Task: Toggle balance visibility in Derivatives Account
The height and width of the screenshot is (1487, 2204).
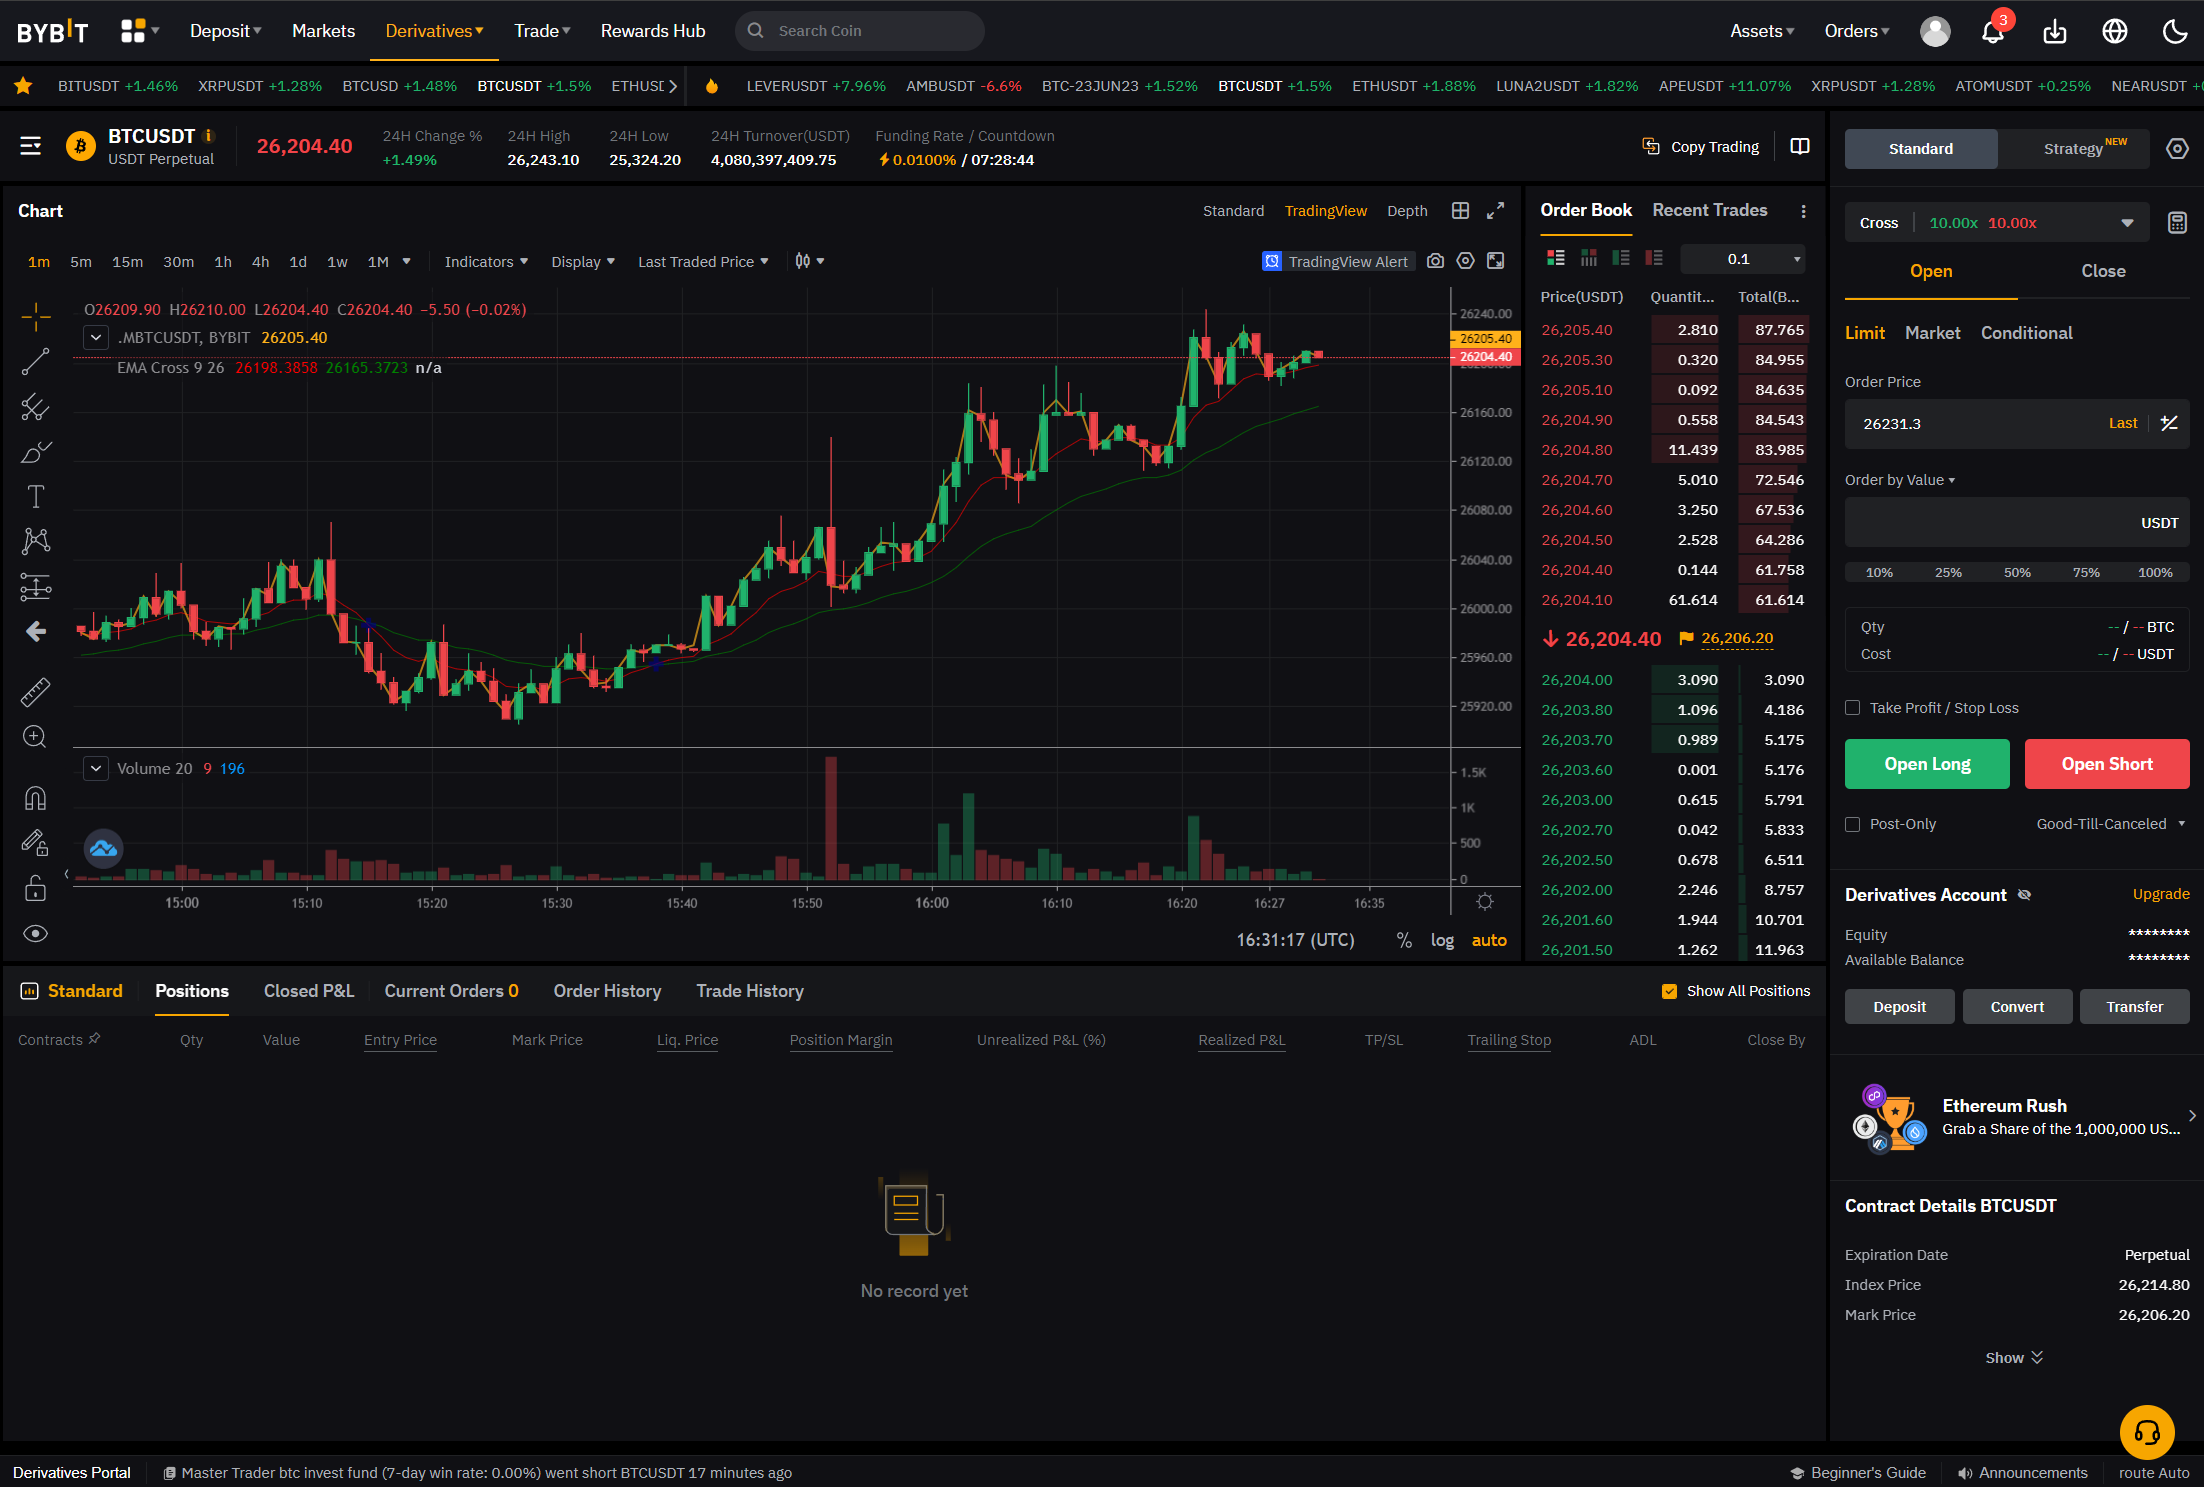Action: pyautogui.click(x=2024, y=895)
